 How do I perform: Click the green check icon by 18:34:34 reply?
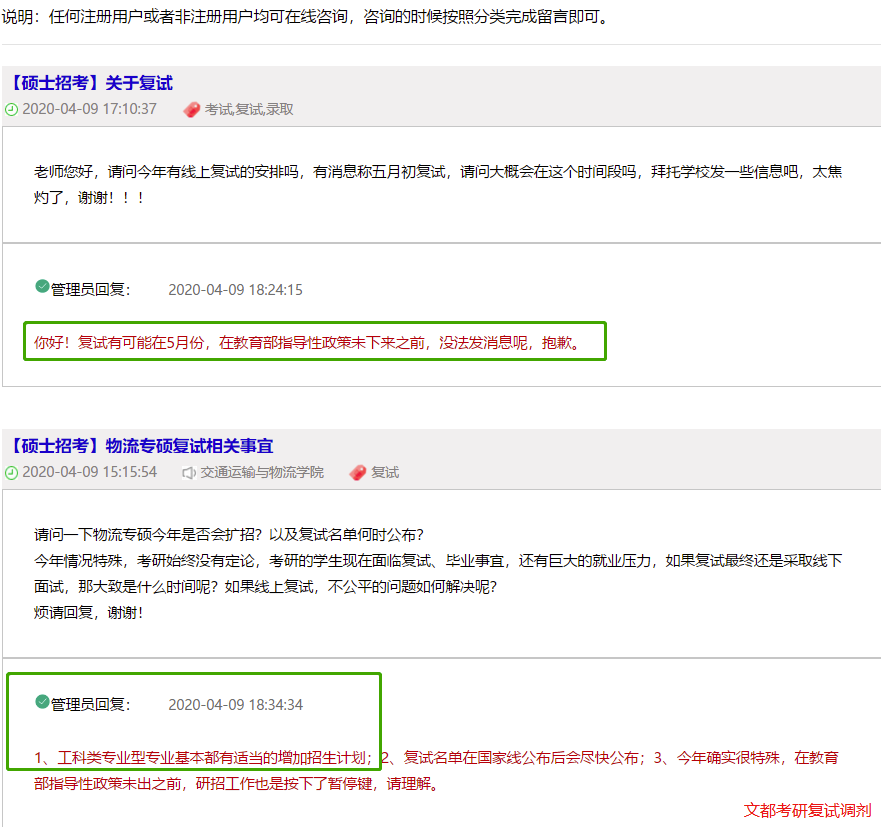[42, 701]
